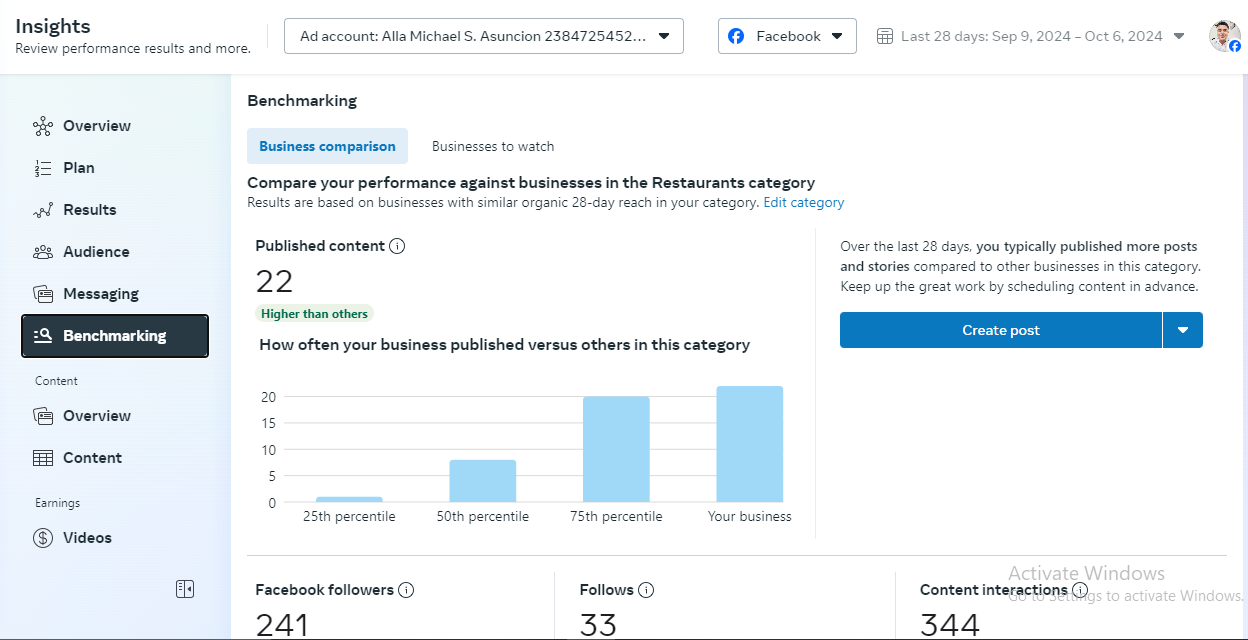Click the Content table grid icon

coord(42,458)
